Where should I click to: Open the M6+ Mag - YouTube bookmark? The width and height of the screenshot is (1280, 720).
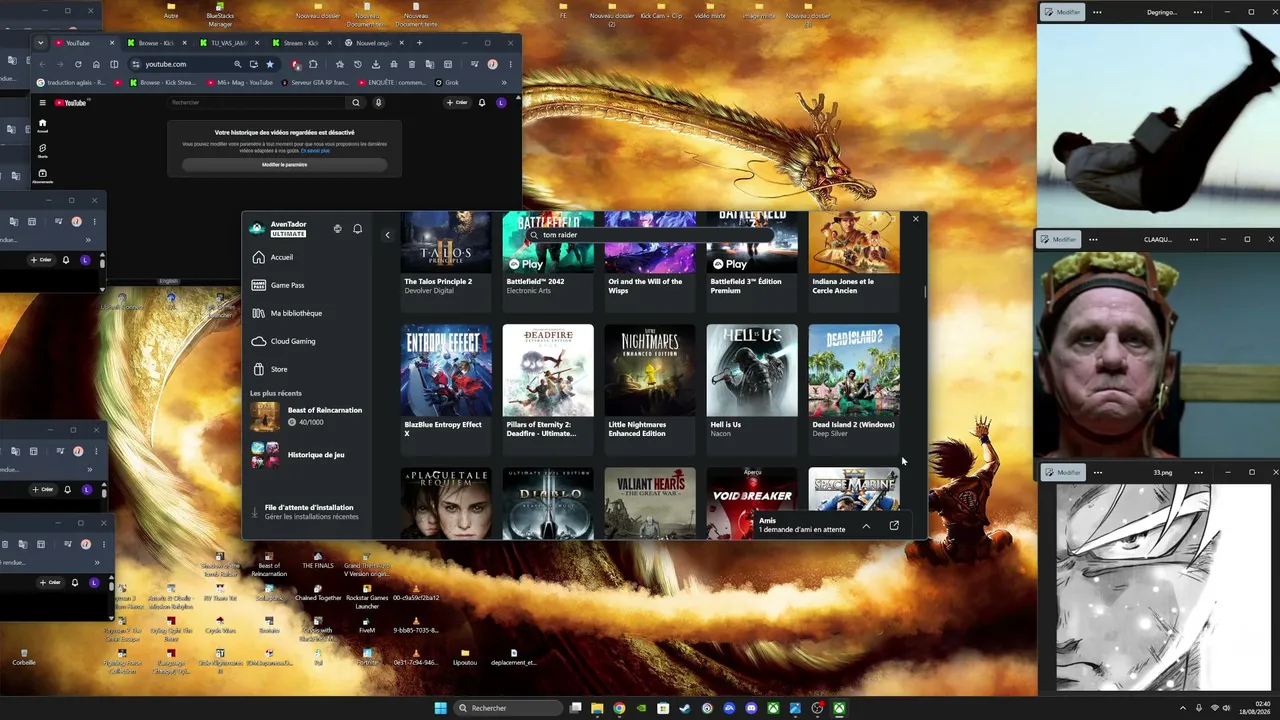(240, 83)
